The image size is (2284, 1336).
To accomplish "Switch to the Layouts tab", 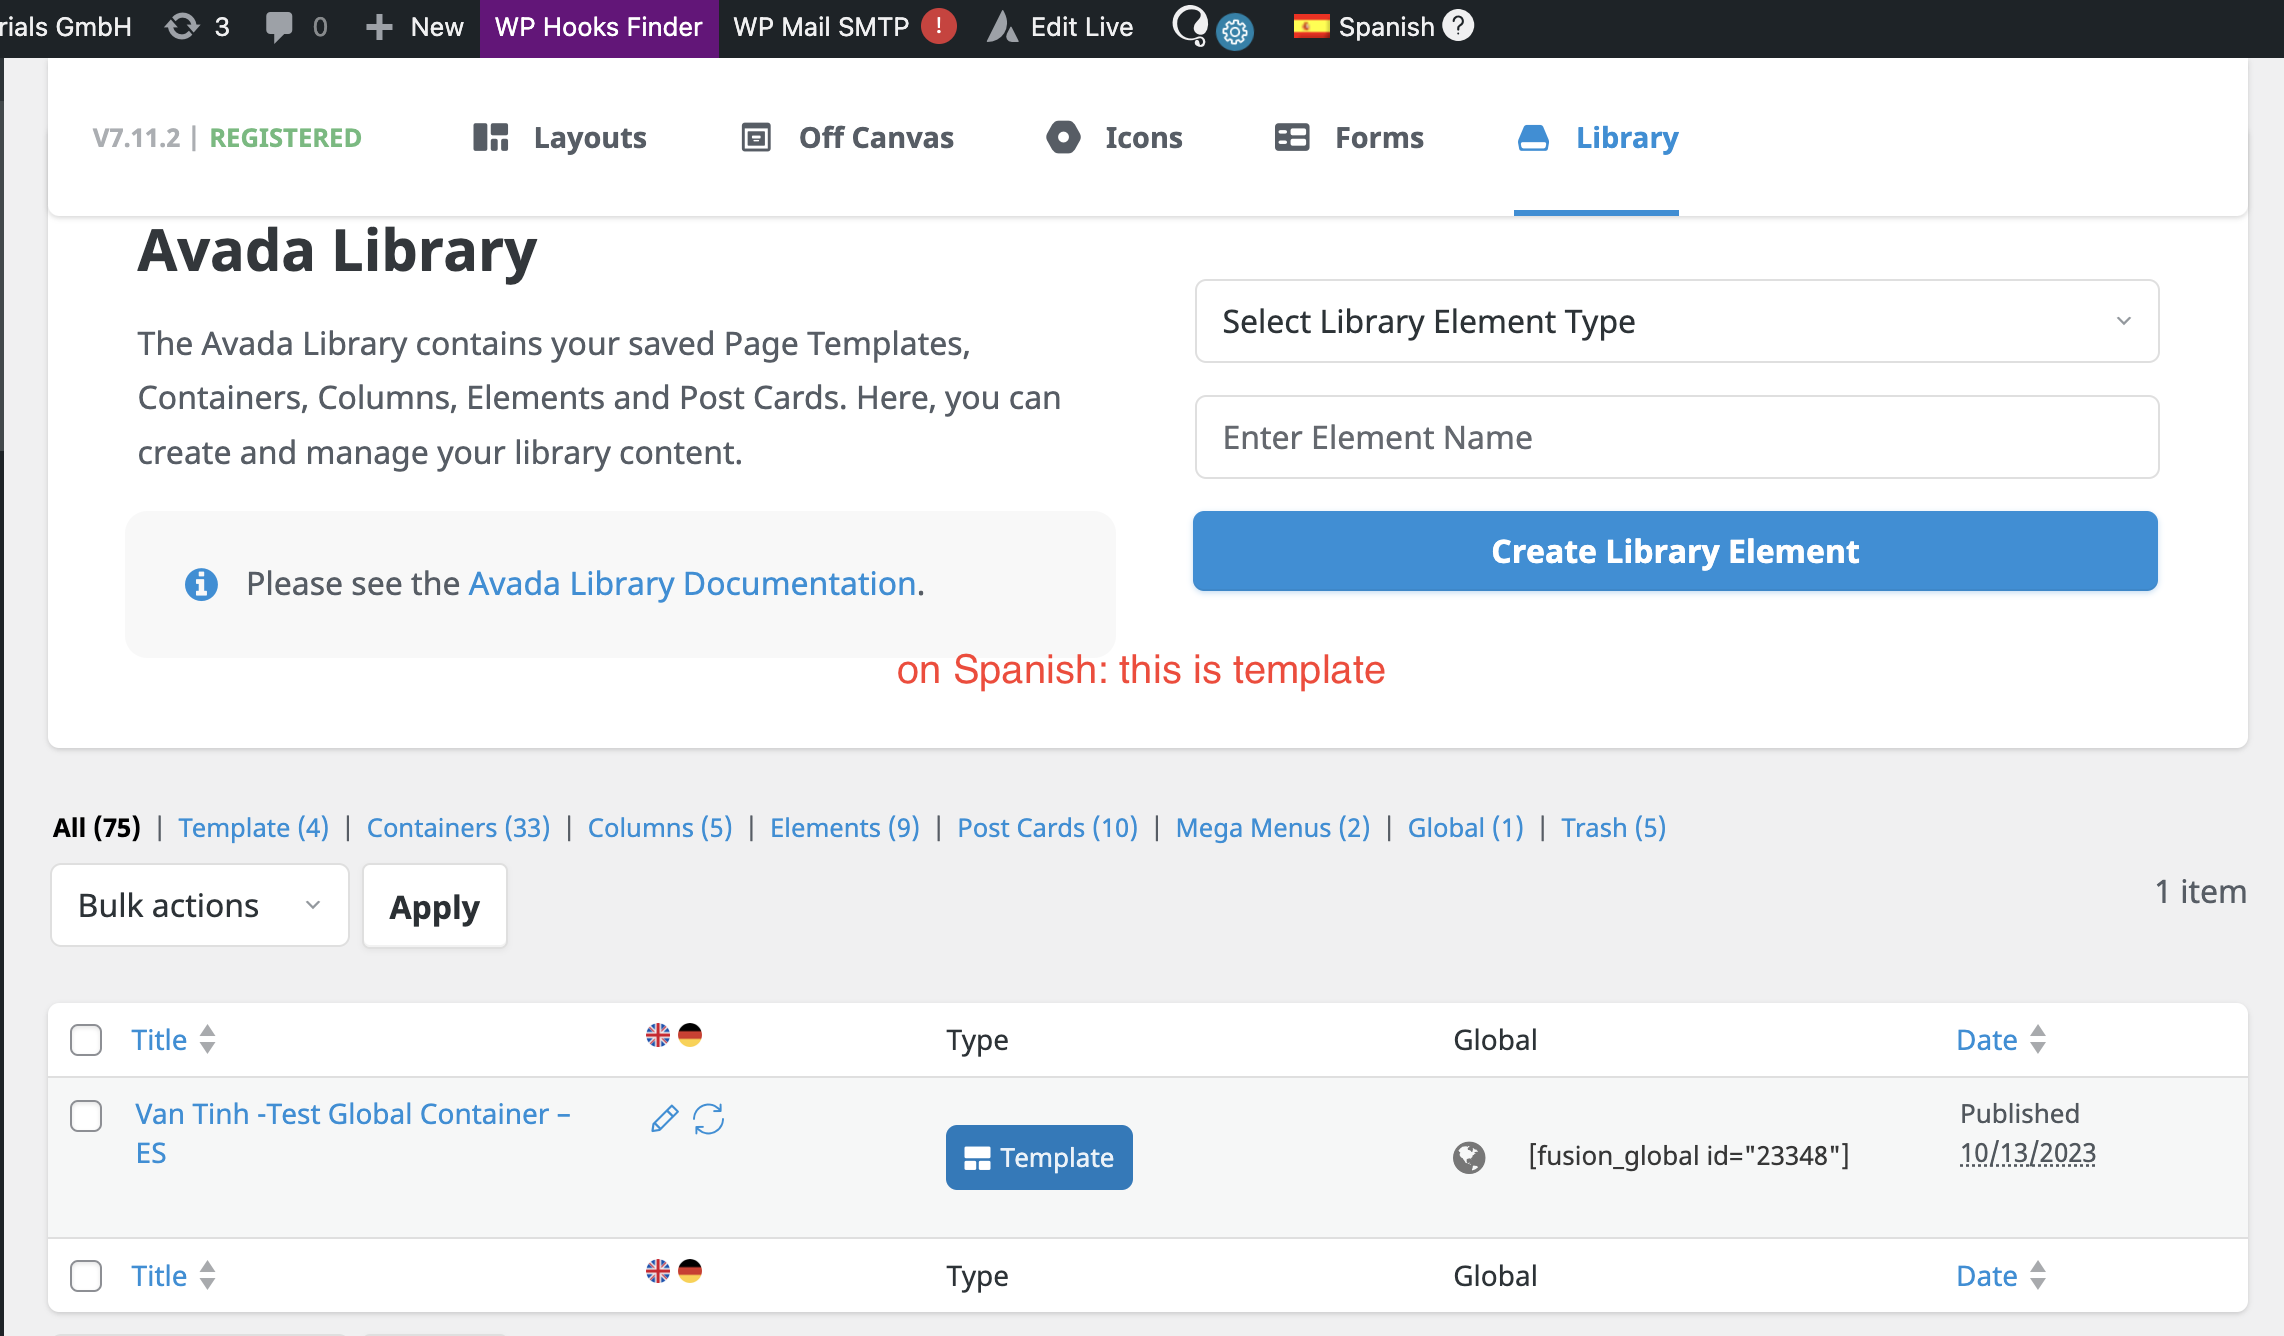I will tap(560, 137).
